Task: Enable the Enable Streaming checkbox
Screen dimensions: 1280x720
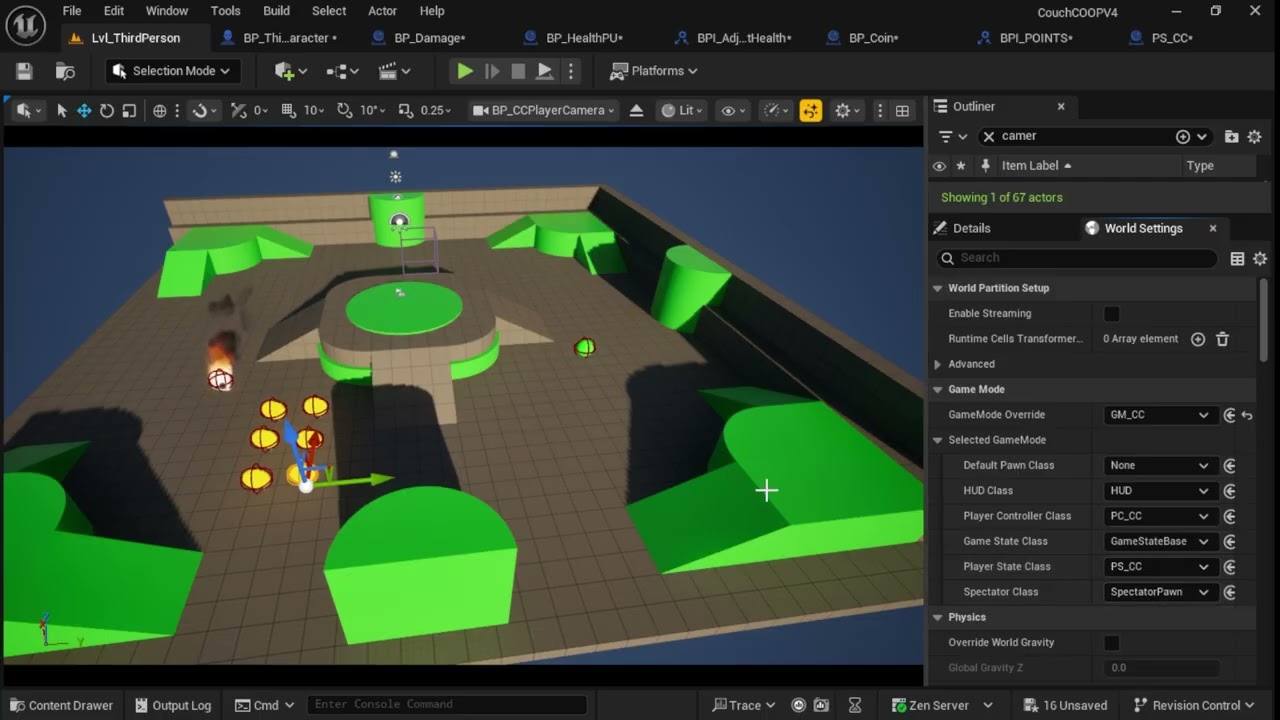Action: tap(1111, 314)
